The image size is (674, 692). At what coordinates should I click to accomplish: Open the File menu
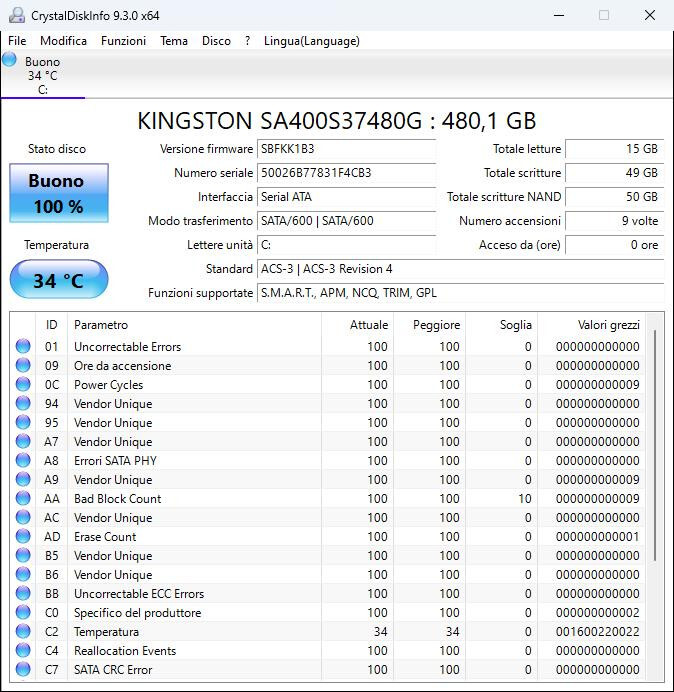point(17,41)
